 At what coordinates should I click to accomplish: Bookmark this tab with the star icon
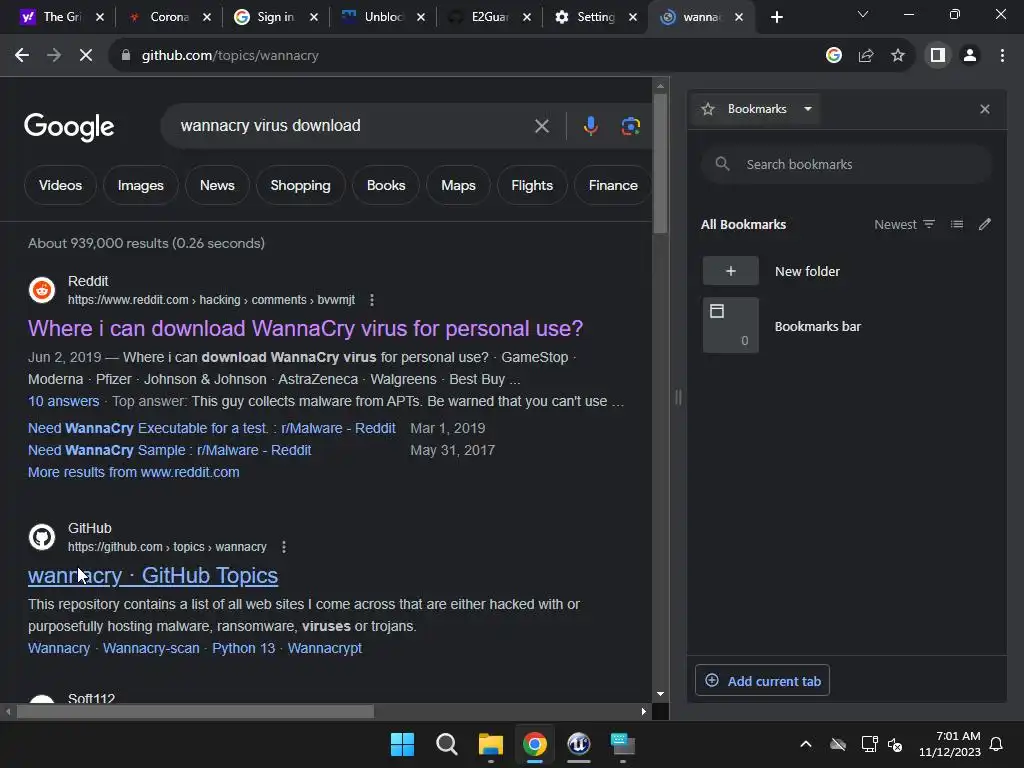pos(898,56)
